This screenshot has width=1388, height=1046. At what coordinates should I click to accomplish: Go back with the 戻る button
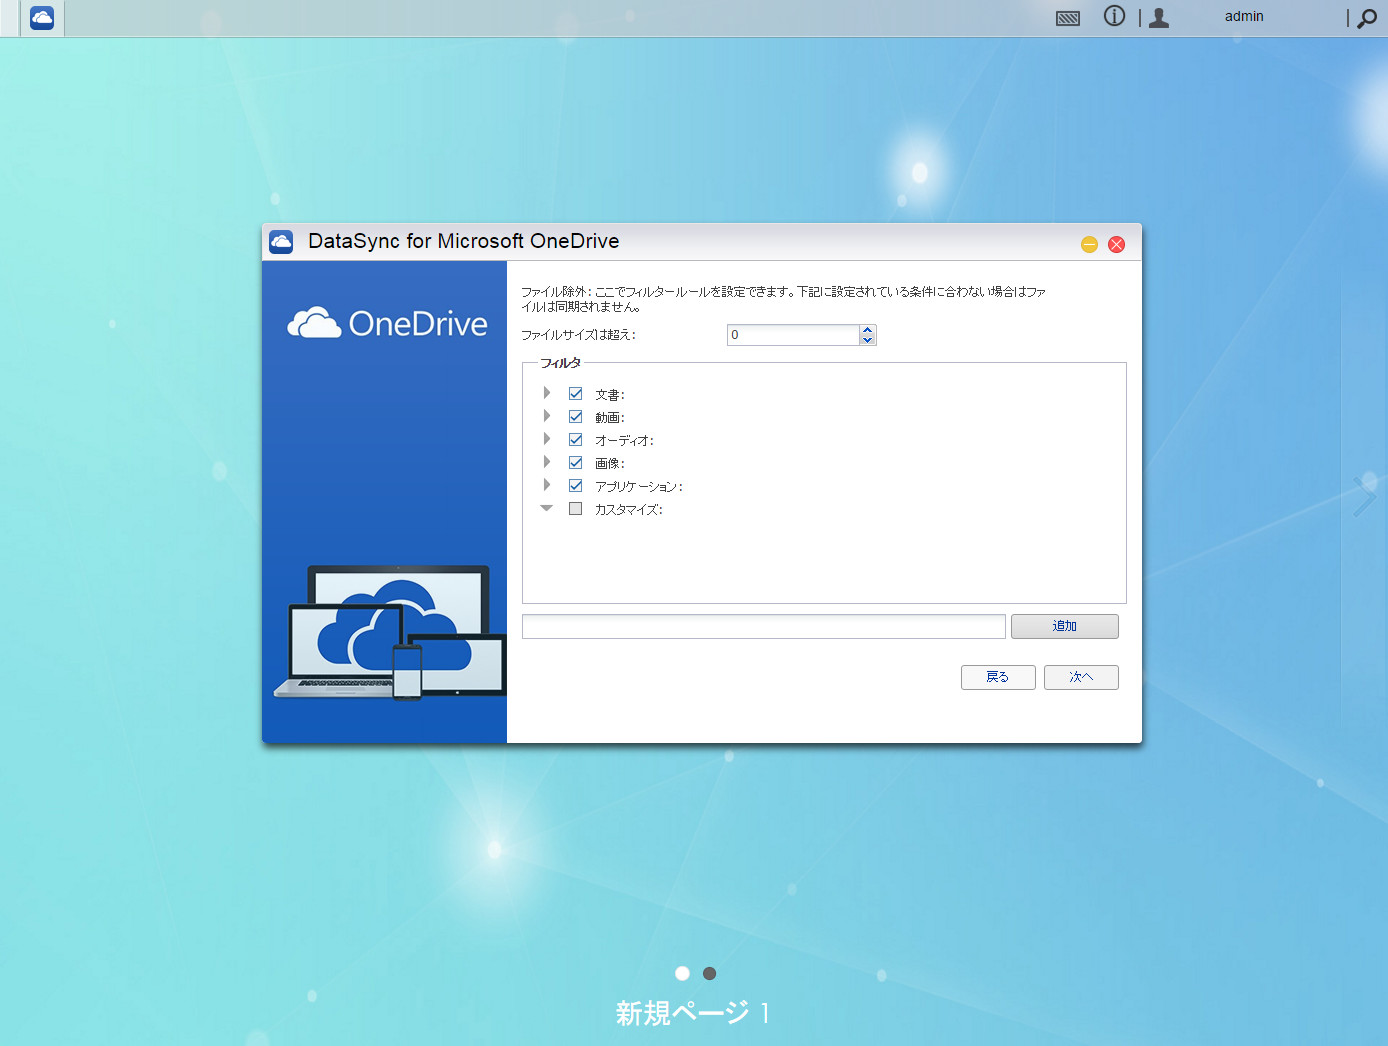[x=998, y=677]
